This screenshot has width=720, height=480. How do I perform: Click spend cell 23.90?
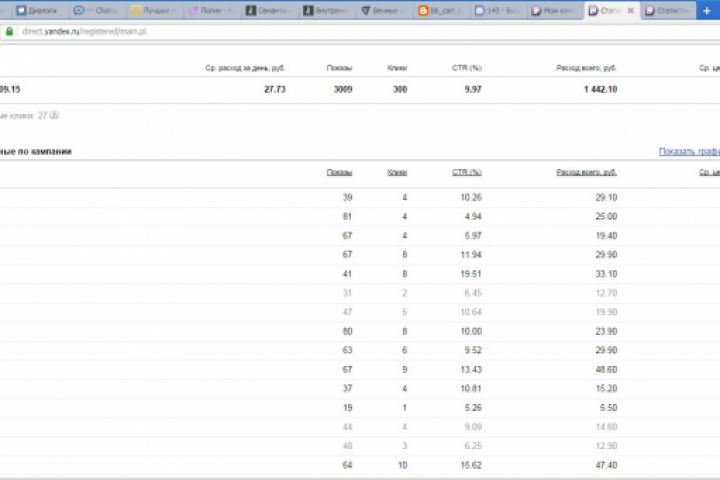606,331
